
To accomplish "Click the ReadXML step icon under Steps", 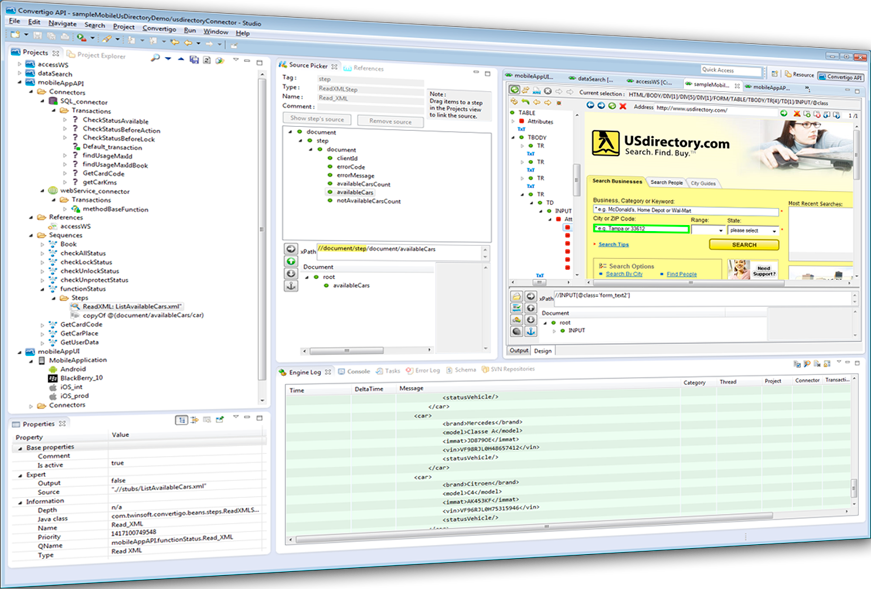I will (77, 307).
